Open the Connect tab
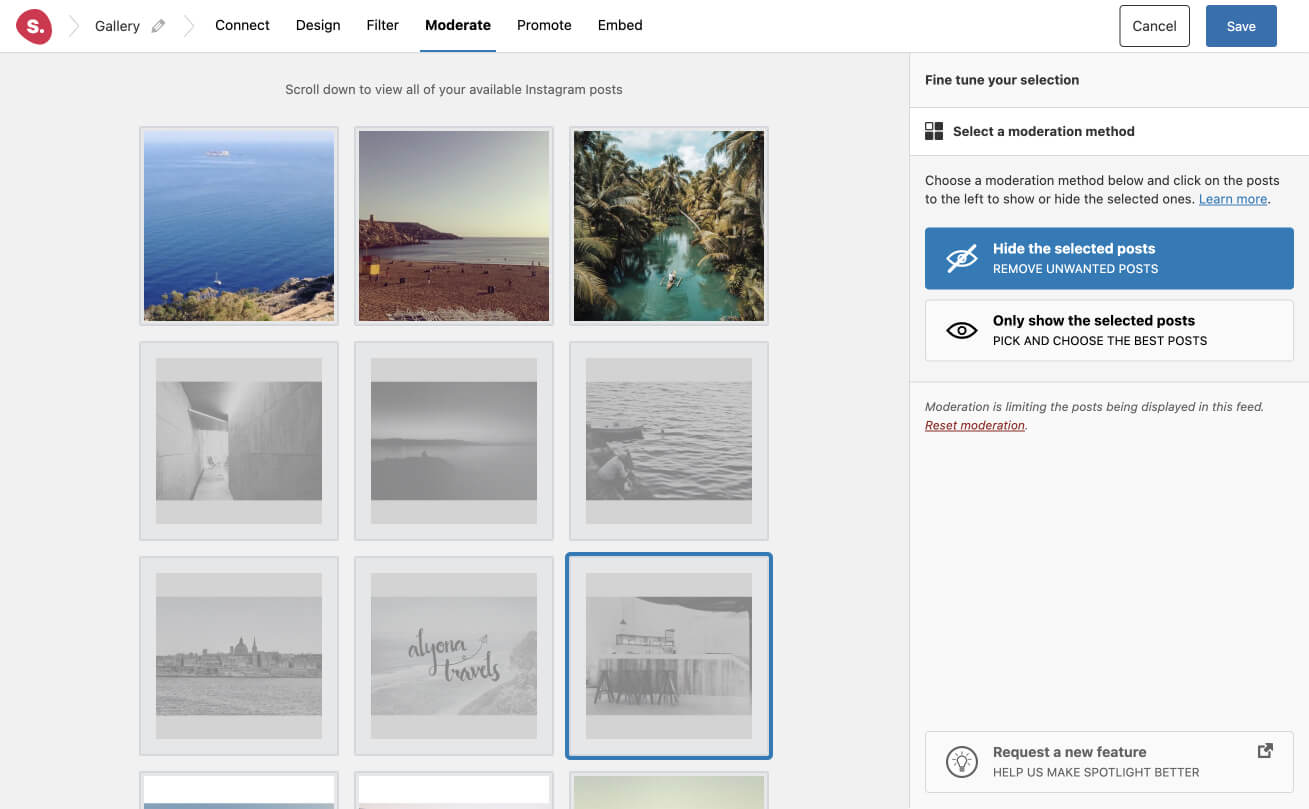This screenshot has width=1309, height=809. tap(242, 25)
